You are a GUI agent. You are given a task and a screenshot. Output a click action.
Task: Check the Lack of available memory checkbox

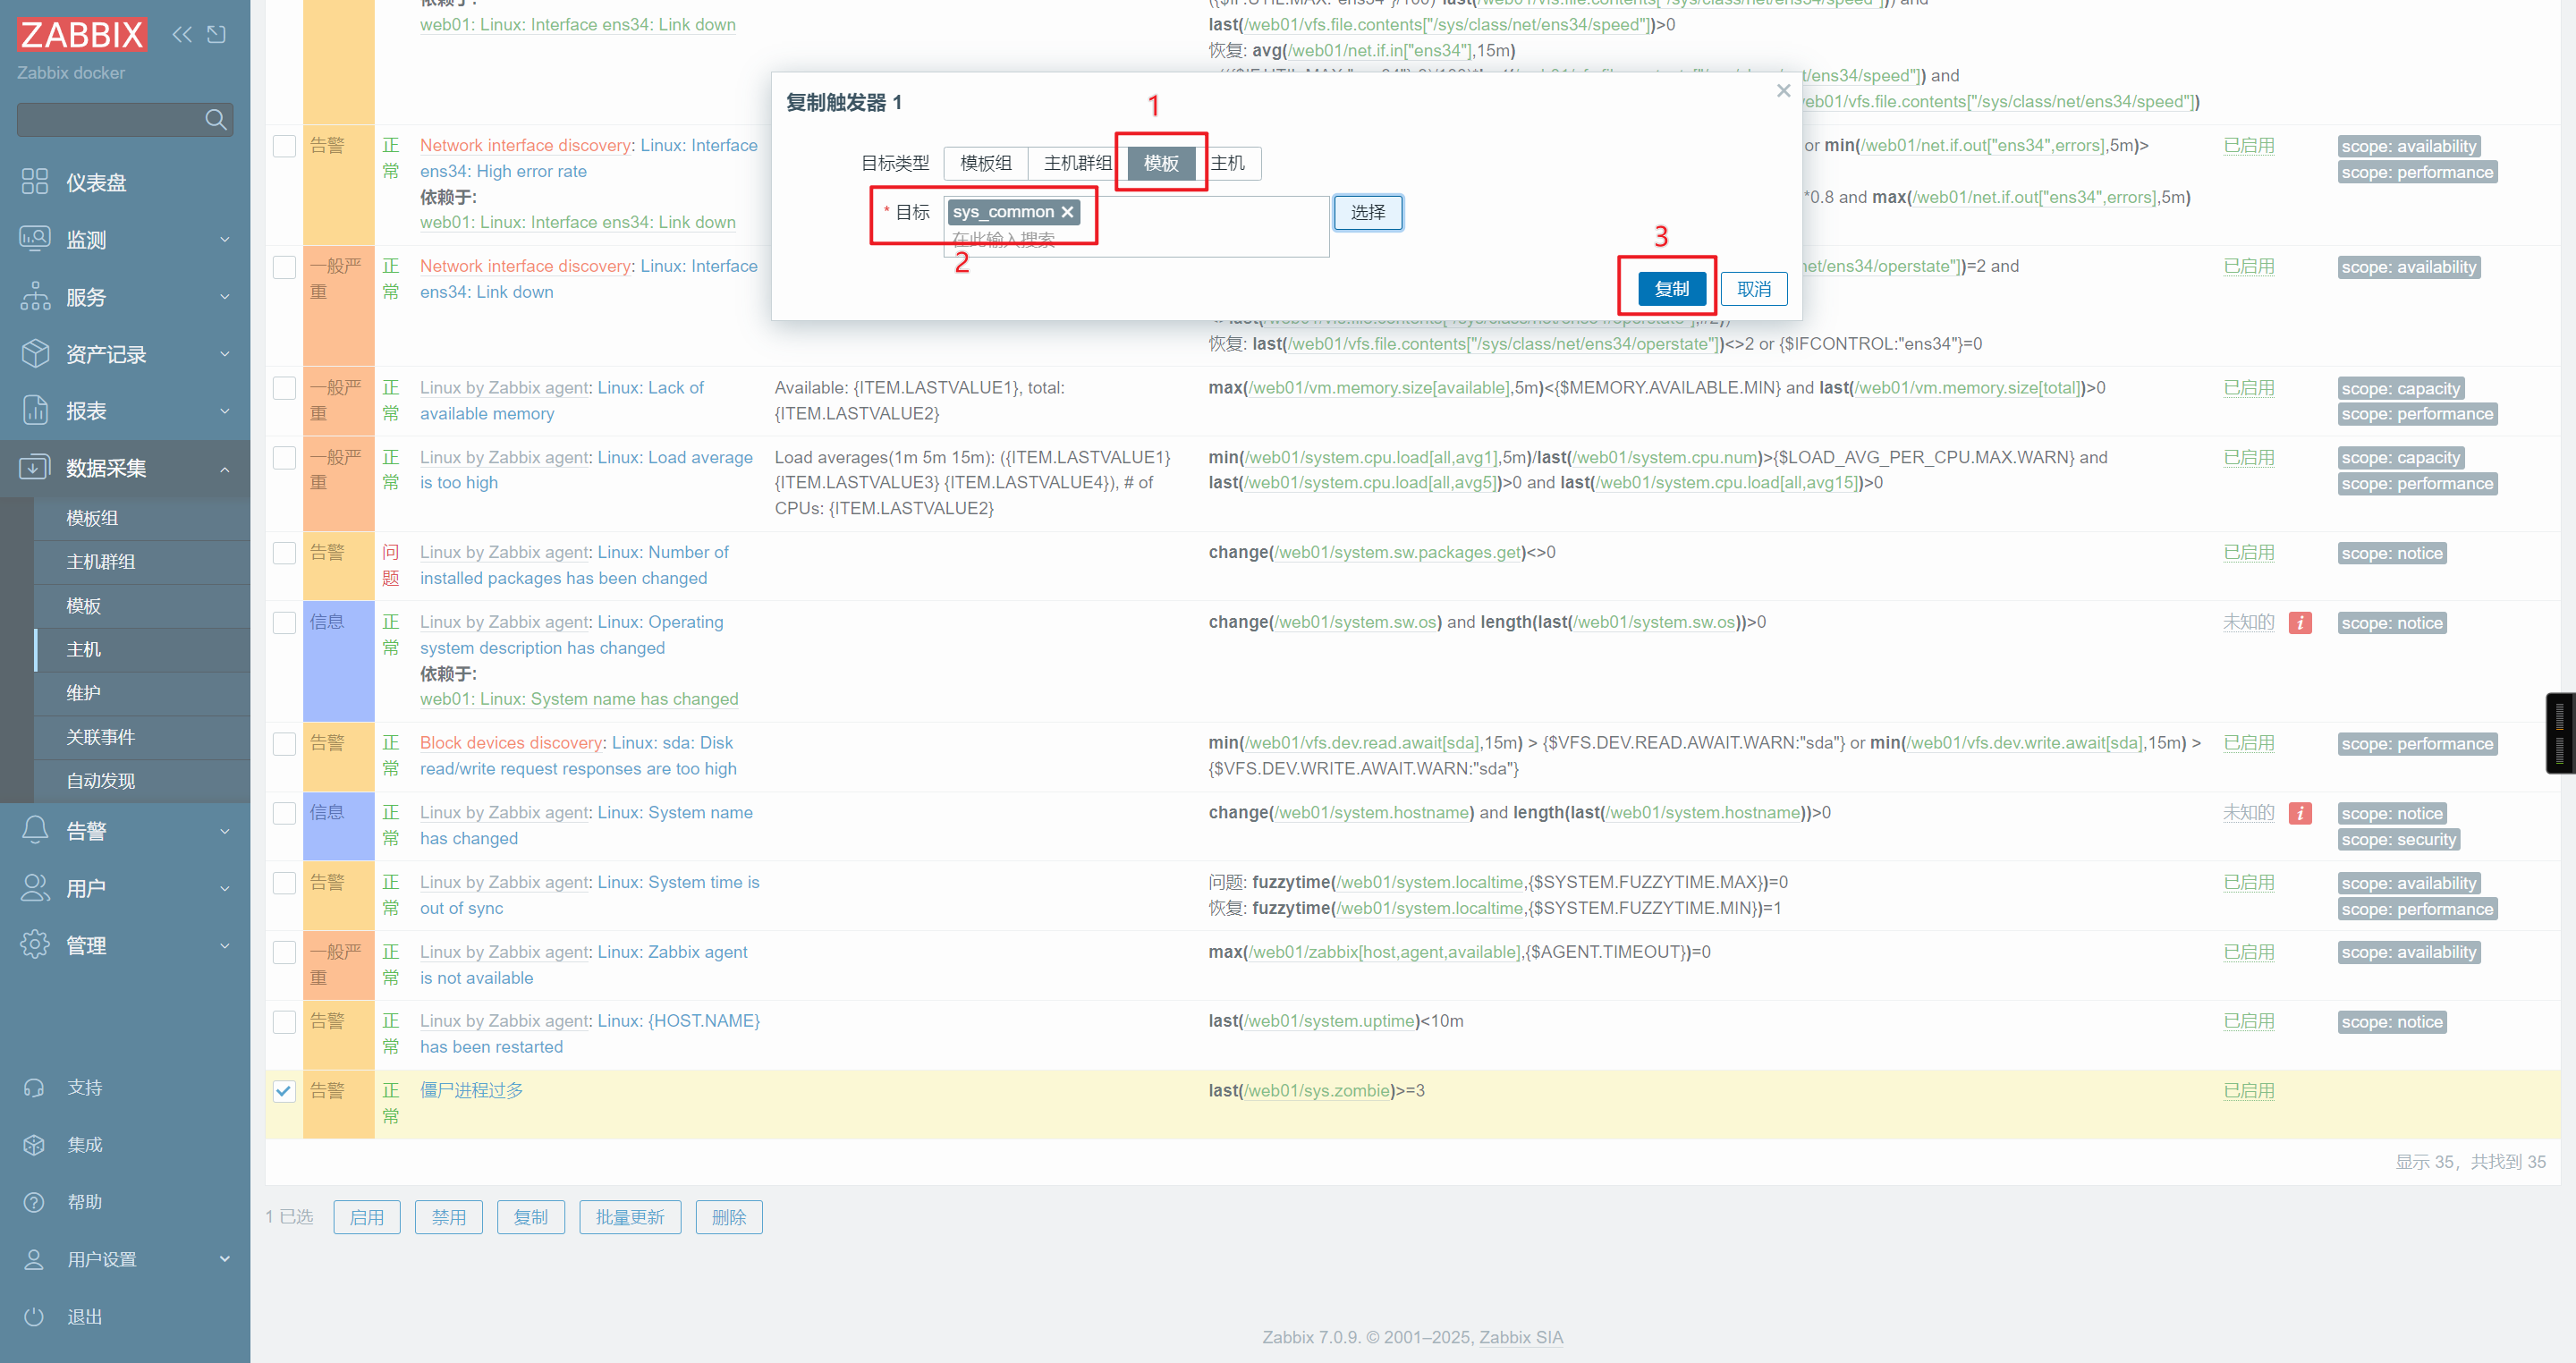(x=284, y=388)
